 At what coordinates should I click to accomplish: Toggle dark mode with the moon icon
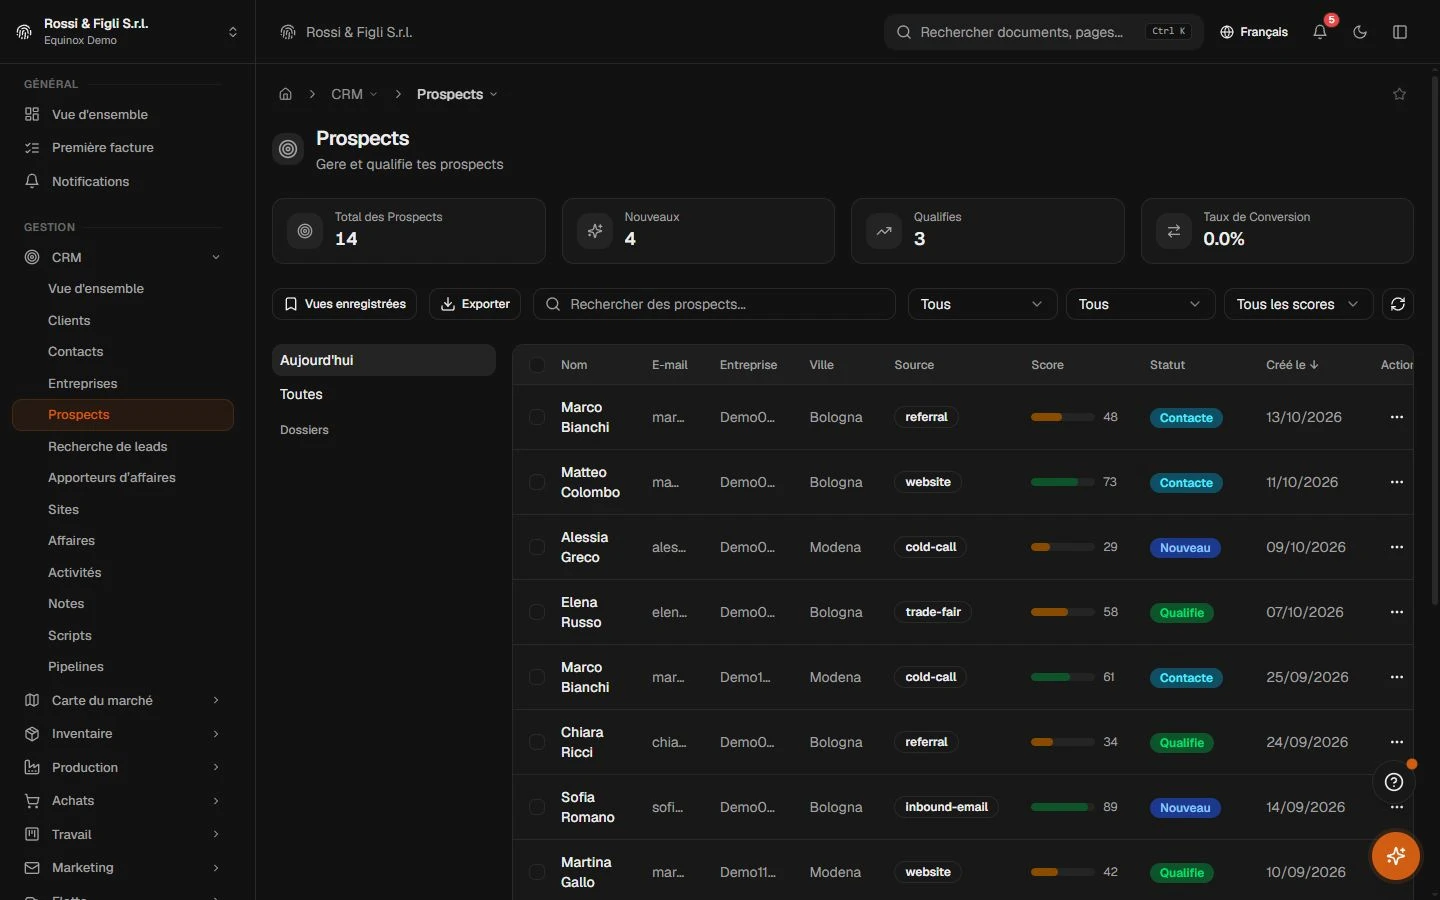click(x=1360, y=32)
